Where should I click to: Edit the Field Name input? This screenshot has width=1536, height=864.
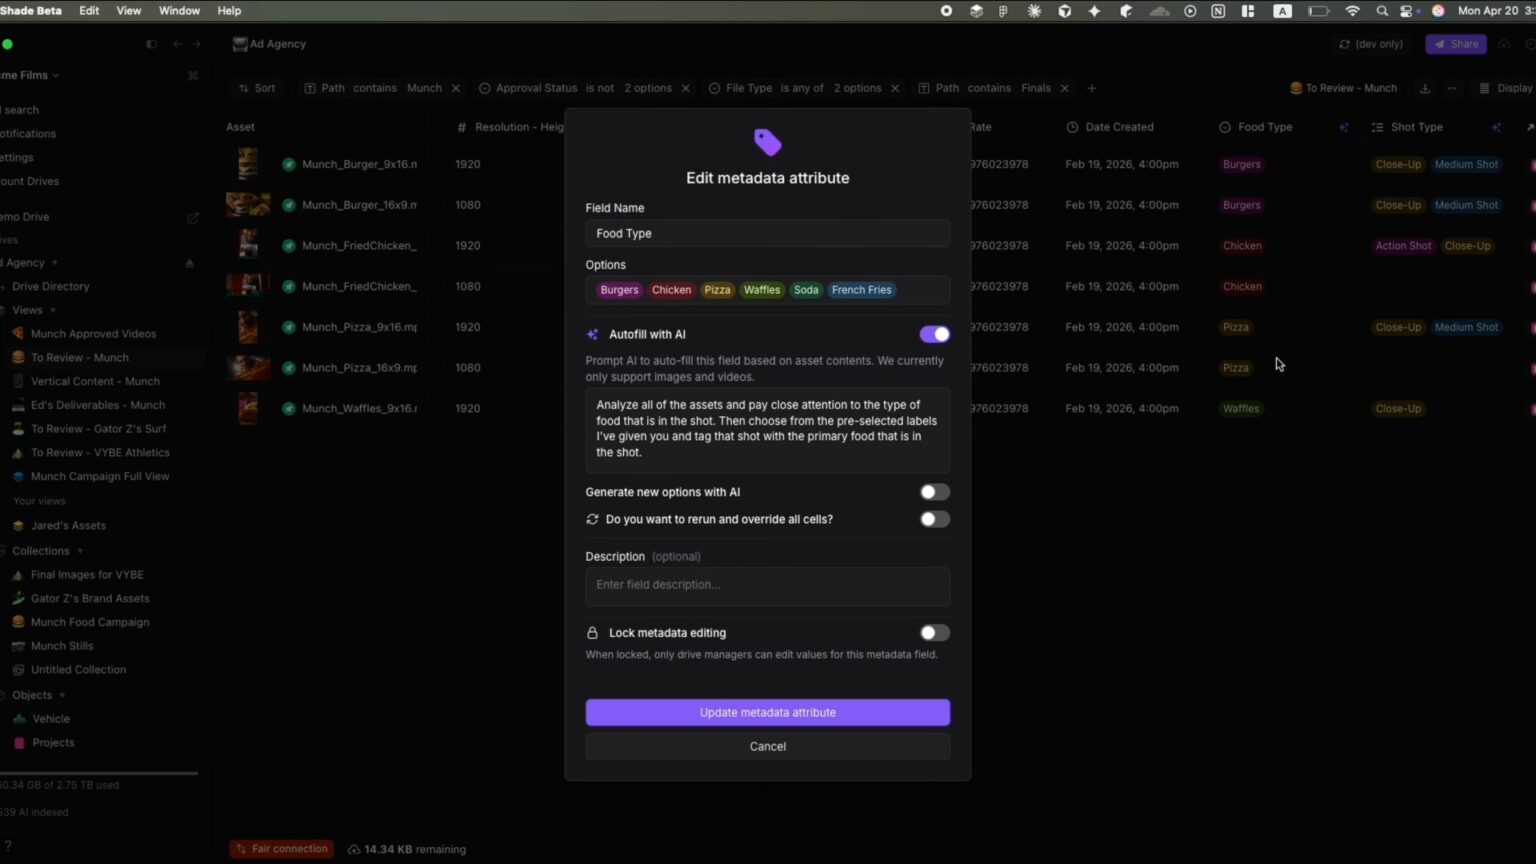767,233
